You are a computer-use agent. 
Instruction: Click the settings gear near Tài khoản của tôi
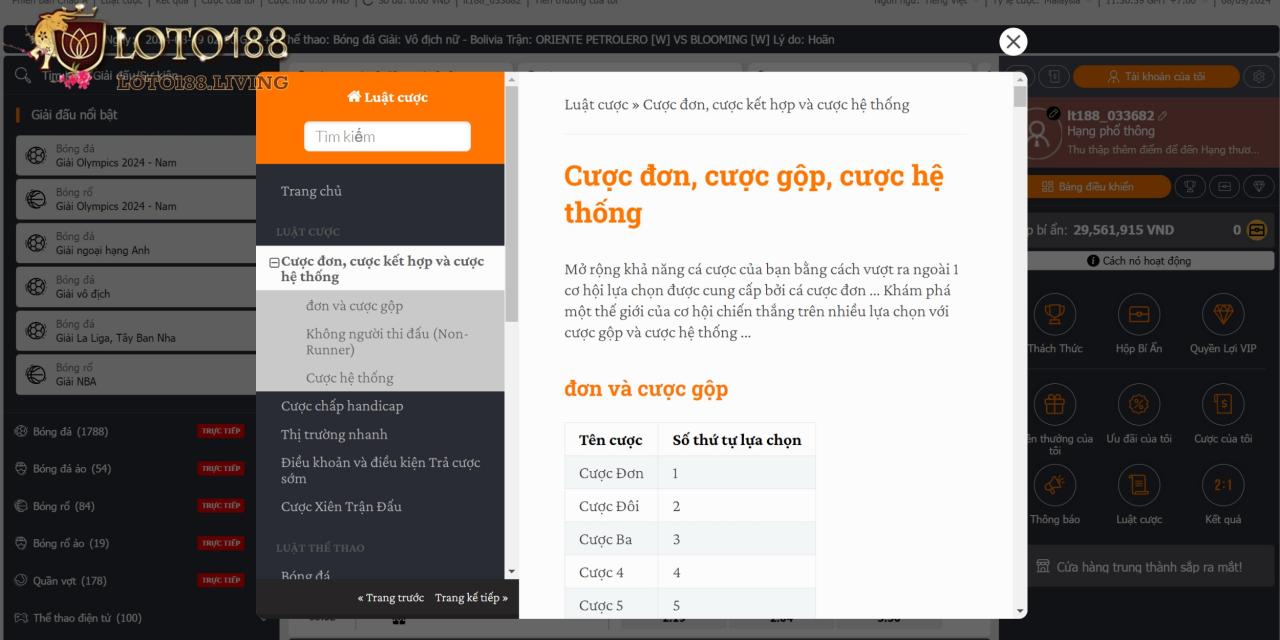(x=1257, y=76)
